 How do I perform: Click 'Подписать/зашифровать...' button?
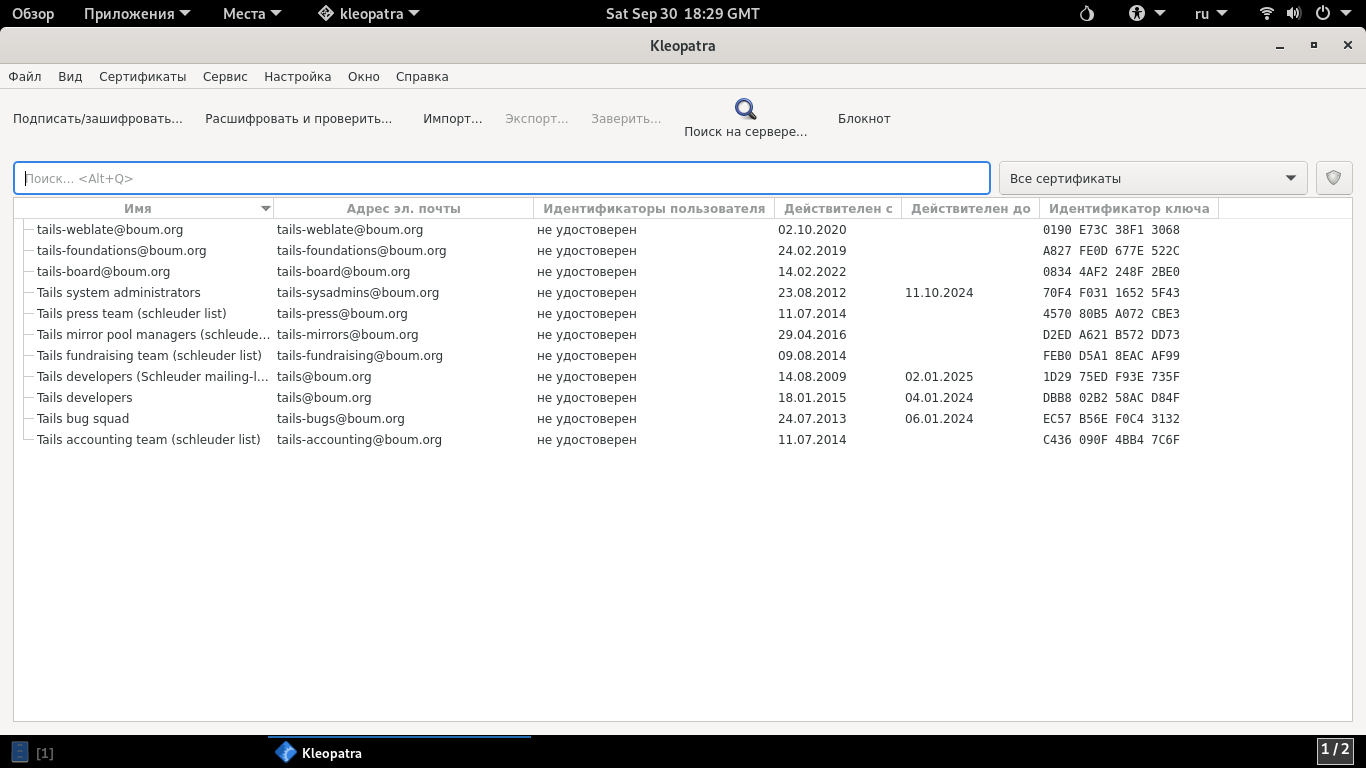coord(98,118)
